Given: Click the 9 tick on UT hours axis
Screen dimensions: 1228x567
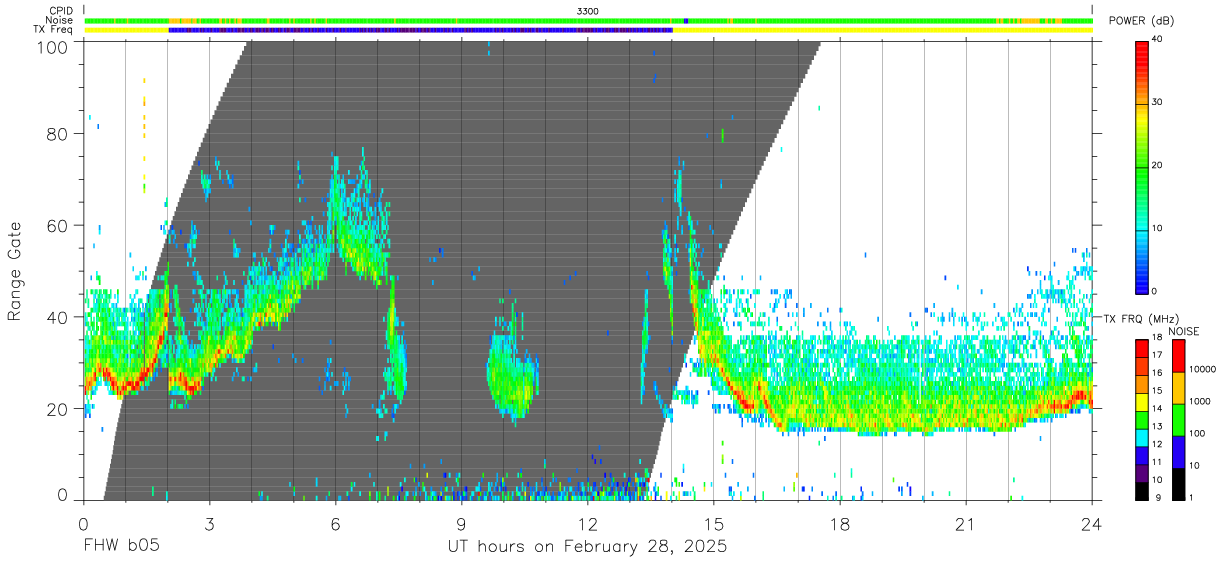Looking at the screenshot, I should pos(461,523).
